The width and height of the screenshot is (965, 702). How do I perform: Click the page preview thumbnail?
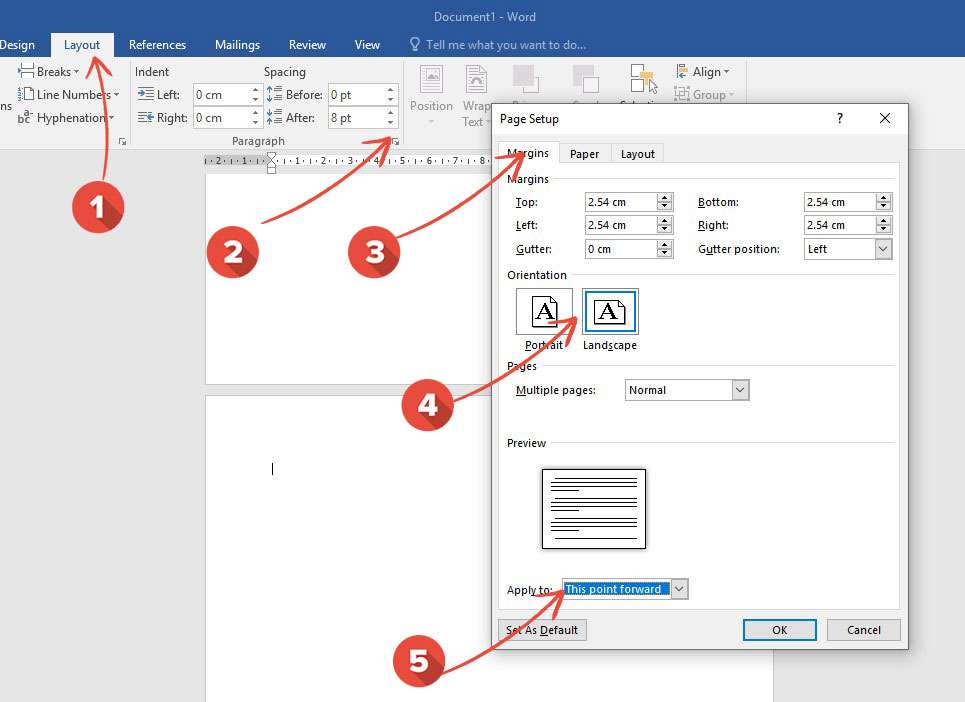(x=594, y=509)
